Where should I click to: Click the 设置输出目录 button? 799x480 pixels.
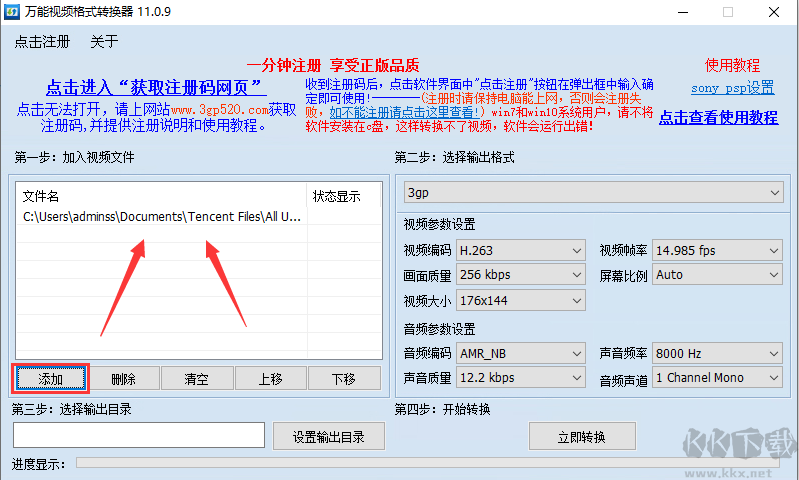pyautogui.click(x=329, y=437)
